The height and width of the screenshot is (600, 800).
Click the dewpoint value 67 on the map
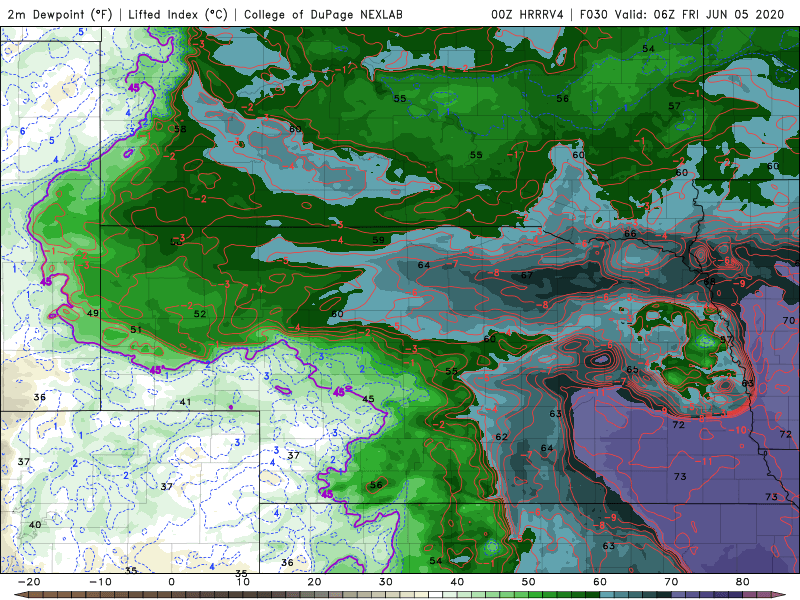tap(527, 275)
